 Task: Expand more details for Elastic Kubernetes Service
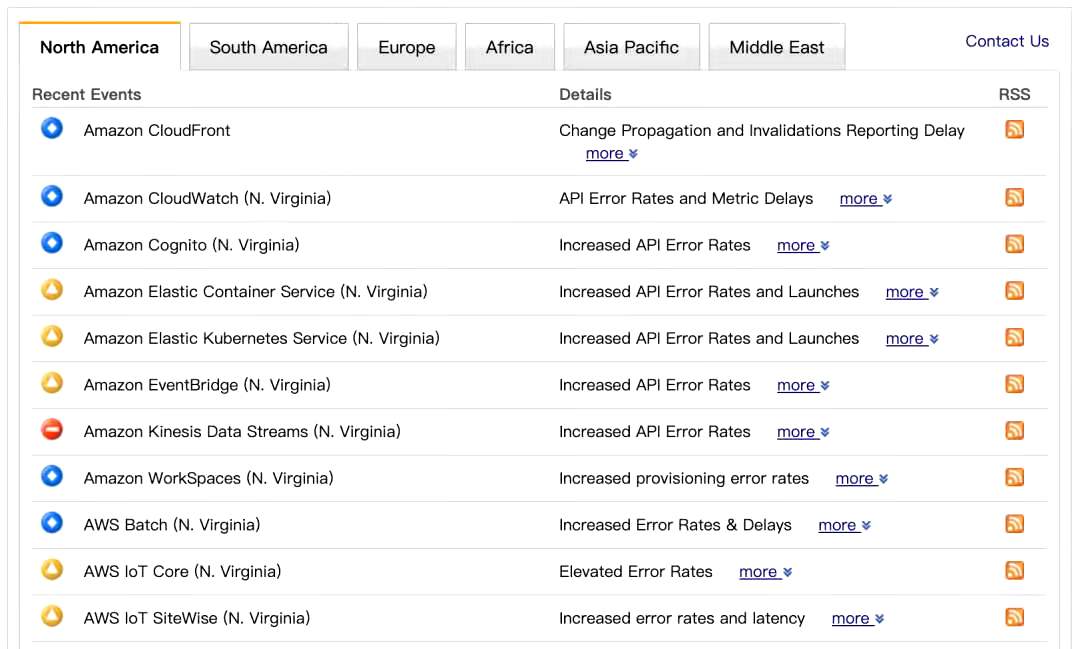pos(911,339)
